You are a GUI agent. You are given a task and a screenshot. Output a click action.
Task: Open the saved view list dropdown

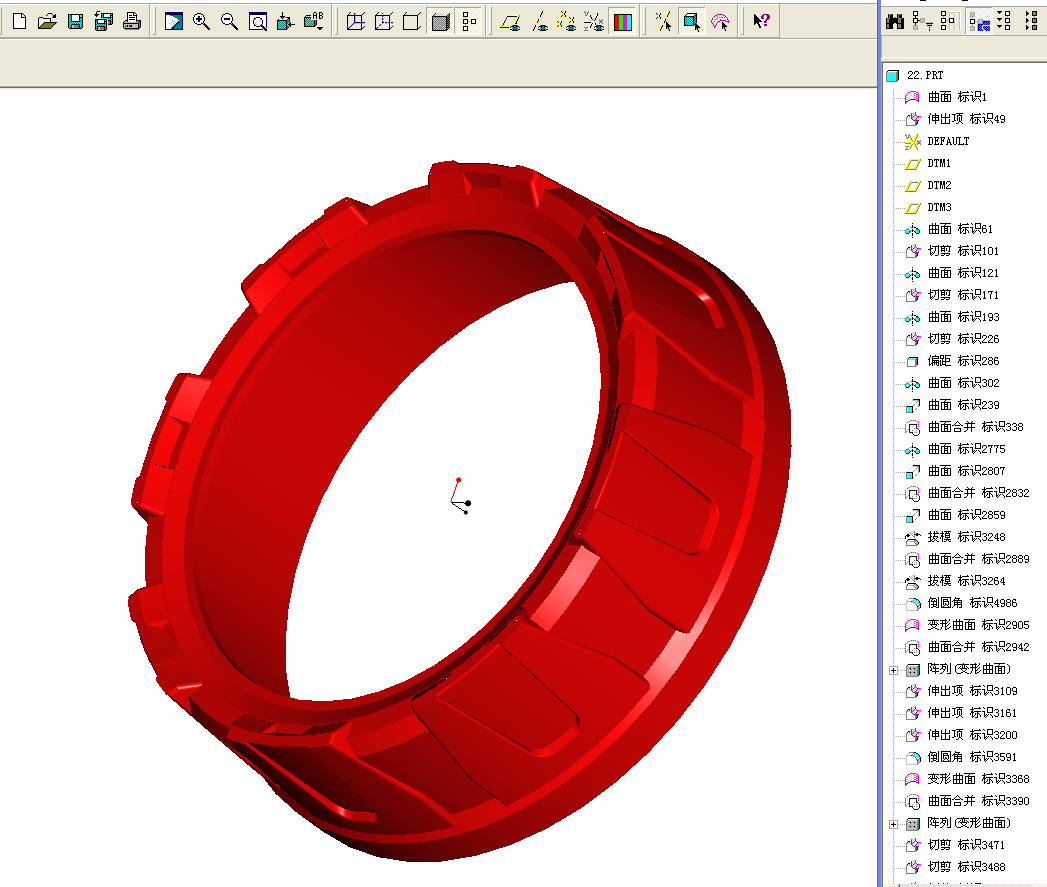click(314, 22)
